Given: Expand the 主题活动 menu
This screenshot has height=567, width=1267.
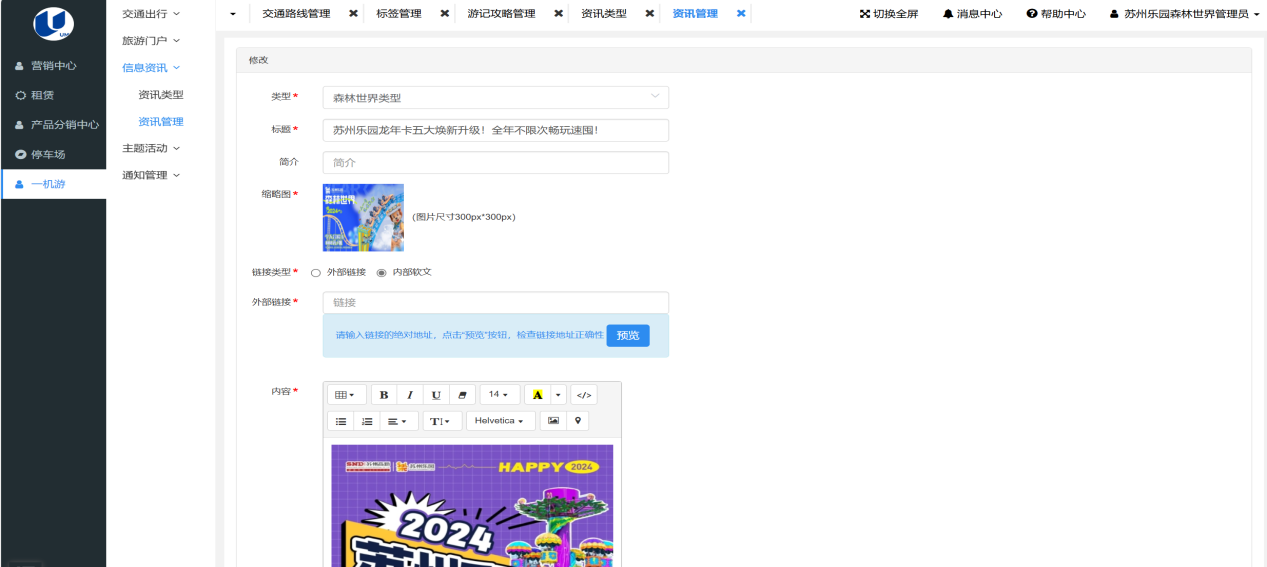Looking at the screenshot, I should (151, 148).
